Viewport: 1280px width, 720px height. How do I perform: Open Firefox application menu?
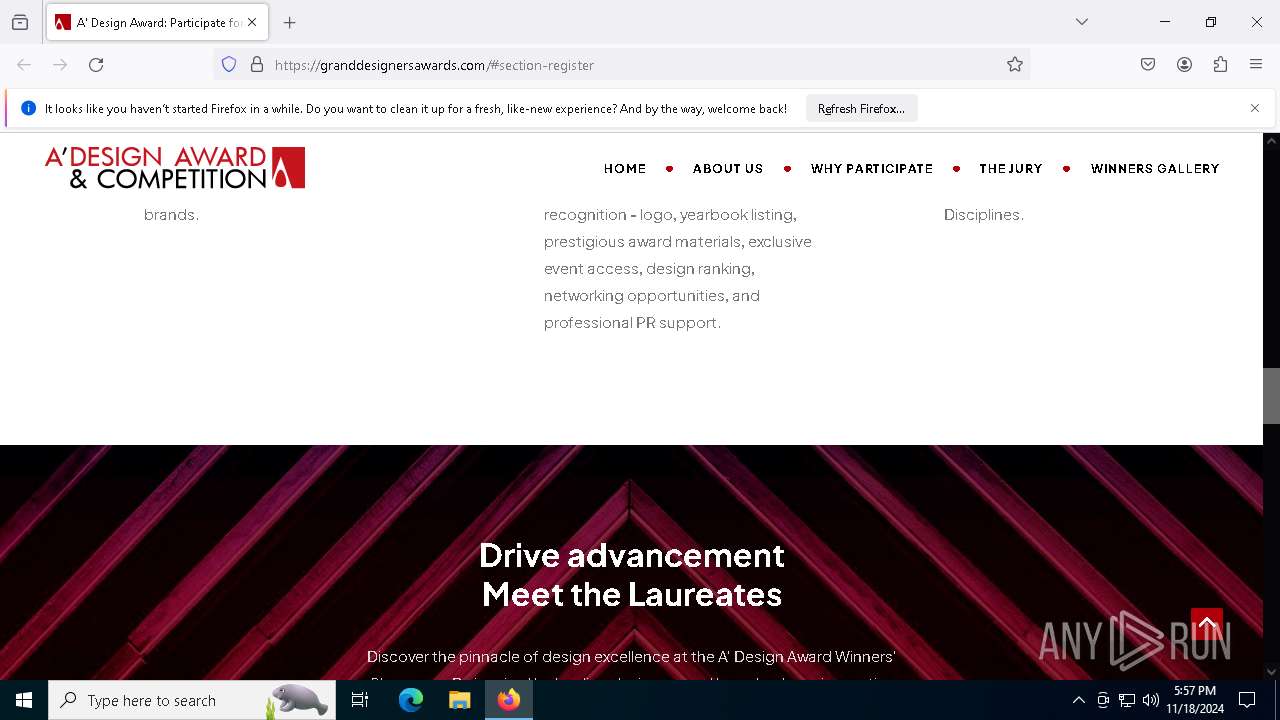click(x=1256, y=65)
